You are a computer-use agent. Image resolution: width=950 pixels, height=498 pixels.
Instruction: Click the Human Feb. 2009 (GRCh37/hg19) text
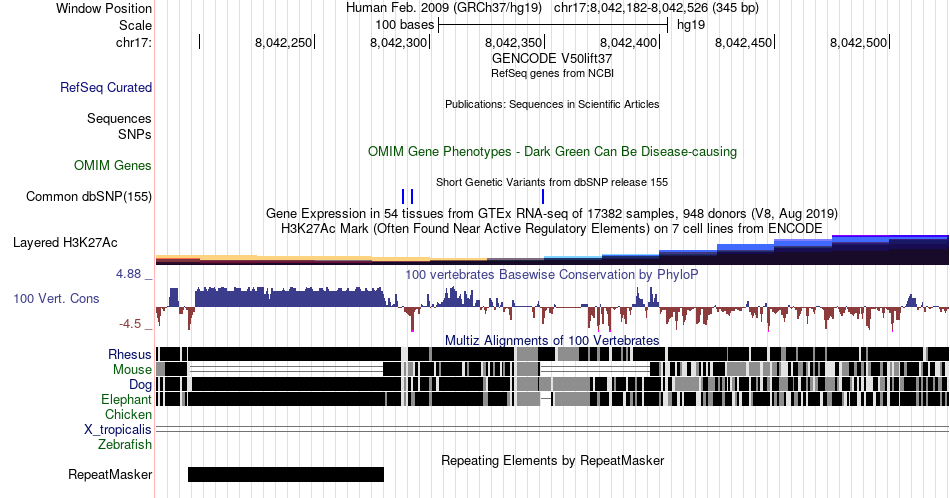(444, 8)
